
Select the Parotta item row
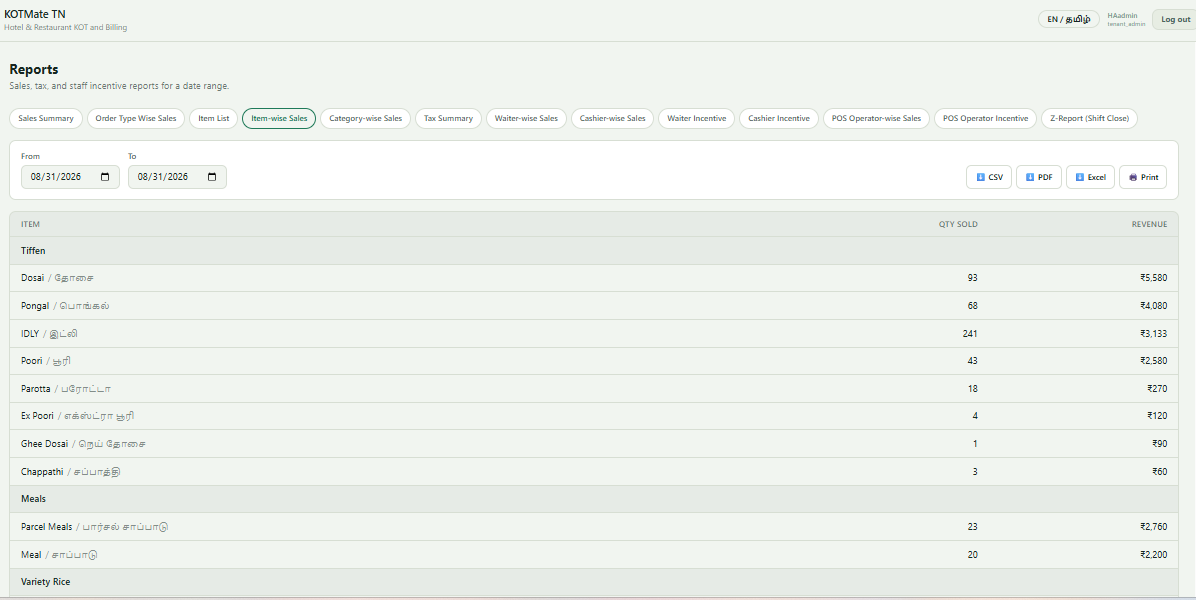pyautogui.click(x=593, y=389)
